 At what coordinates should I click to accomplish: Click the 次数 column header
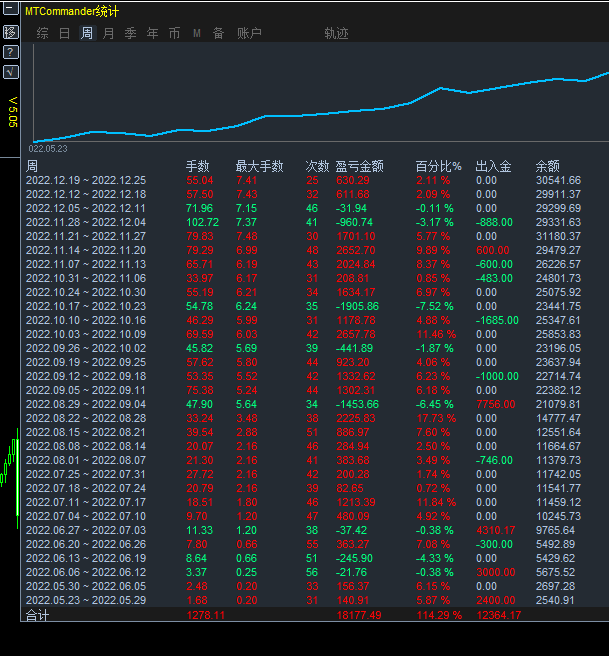click(317, 166)
